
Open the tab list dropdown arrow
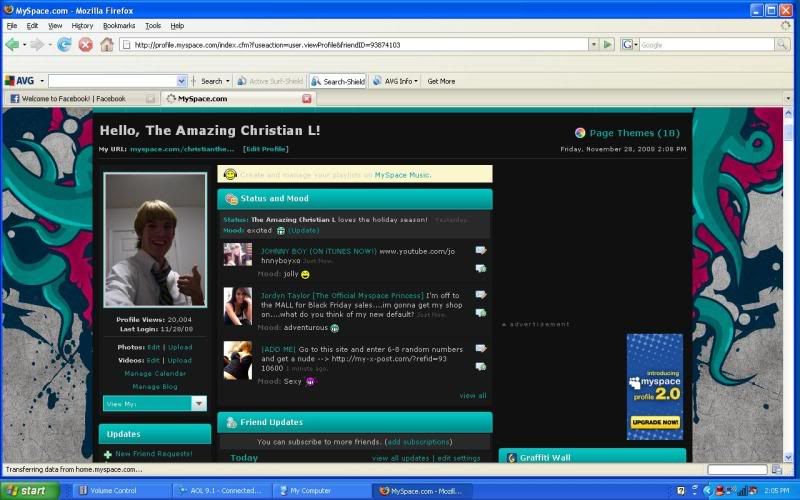point(788,98)
